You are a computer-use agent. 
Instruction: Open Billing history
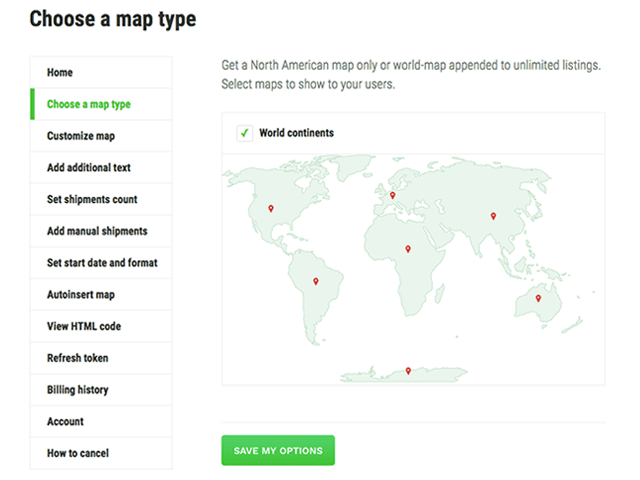tap(78, 390)
